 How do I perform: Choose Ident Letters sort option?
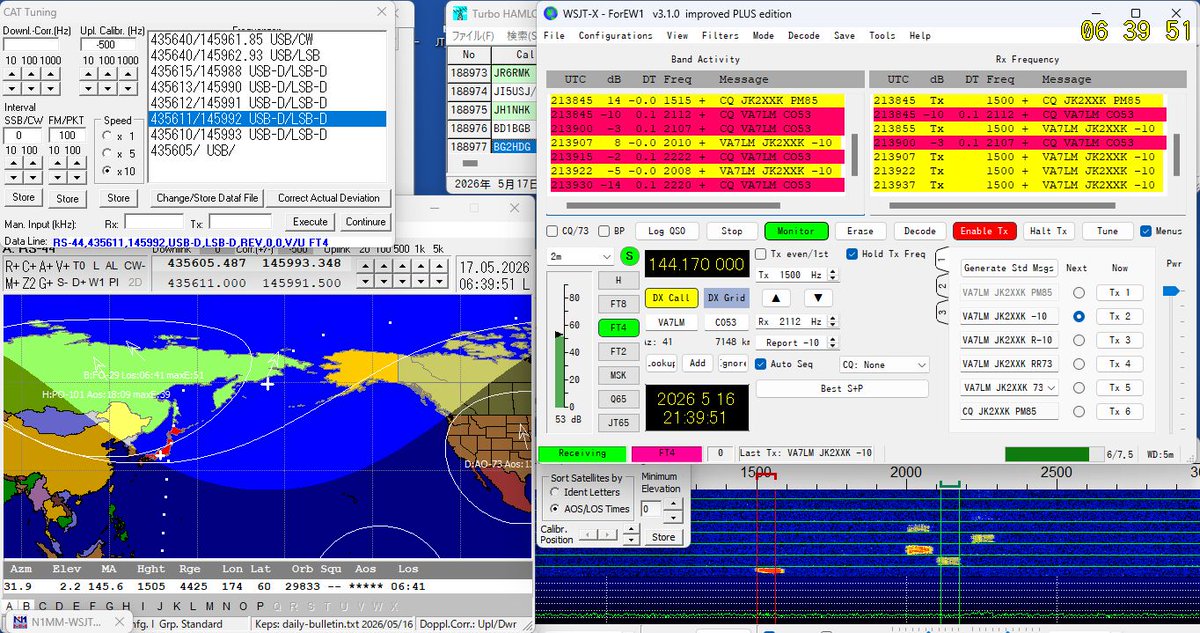(x=556, y=492)
